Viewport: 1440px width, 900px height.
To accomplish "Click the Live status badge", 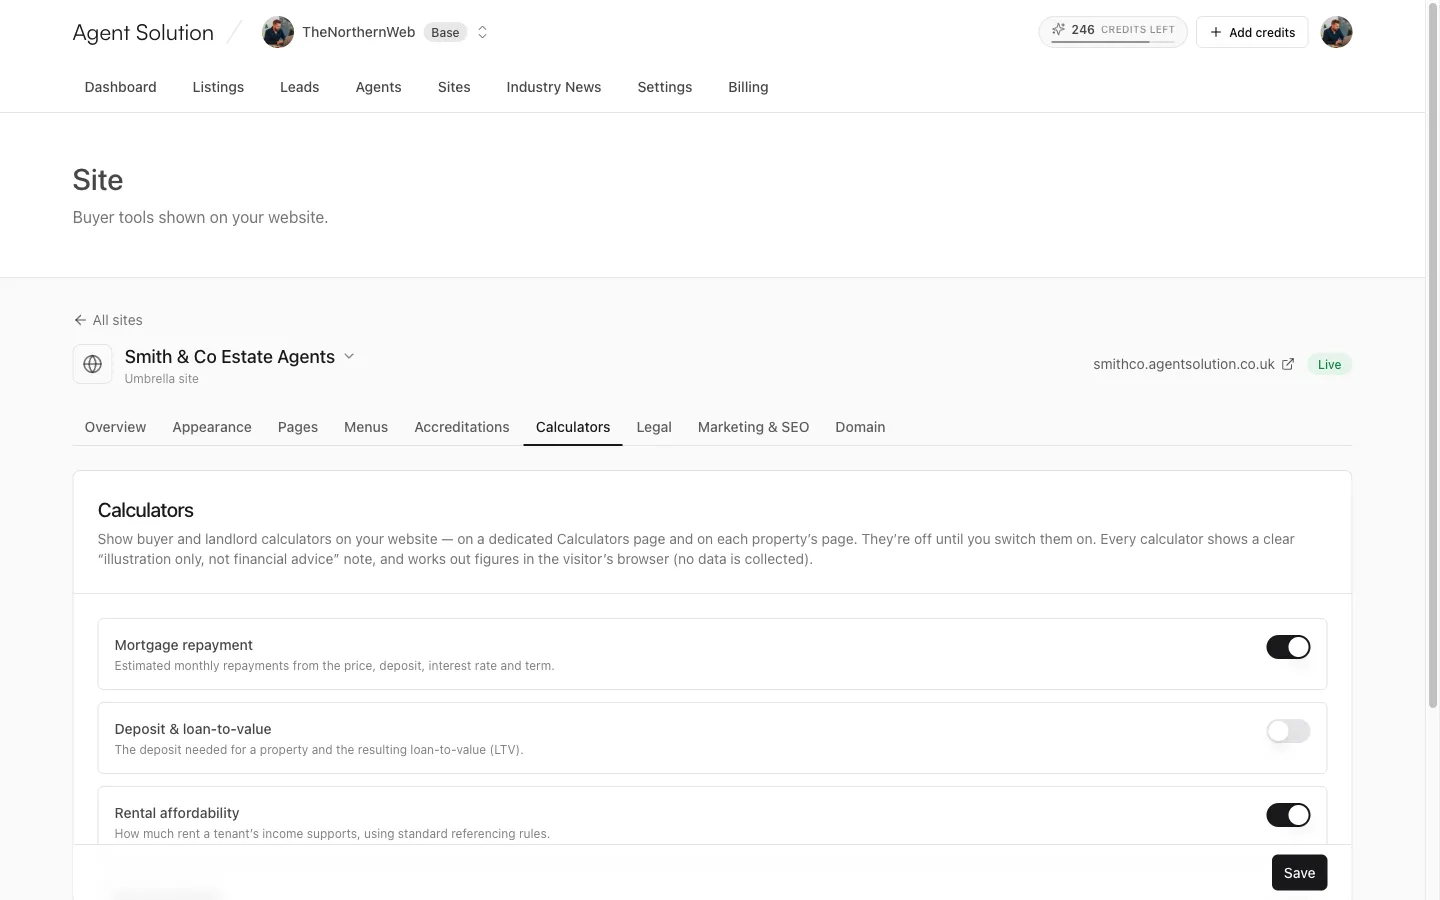I will tap(1329, 364).
